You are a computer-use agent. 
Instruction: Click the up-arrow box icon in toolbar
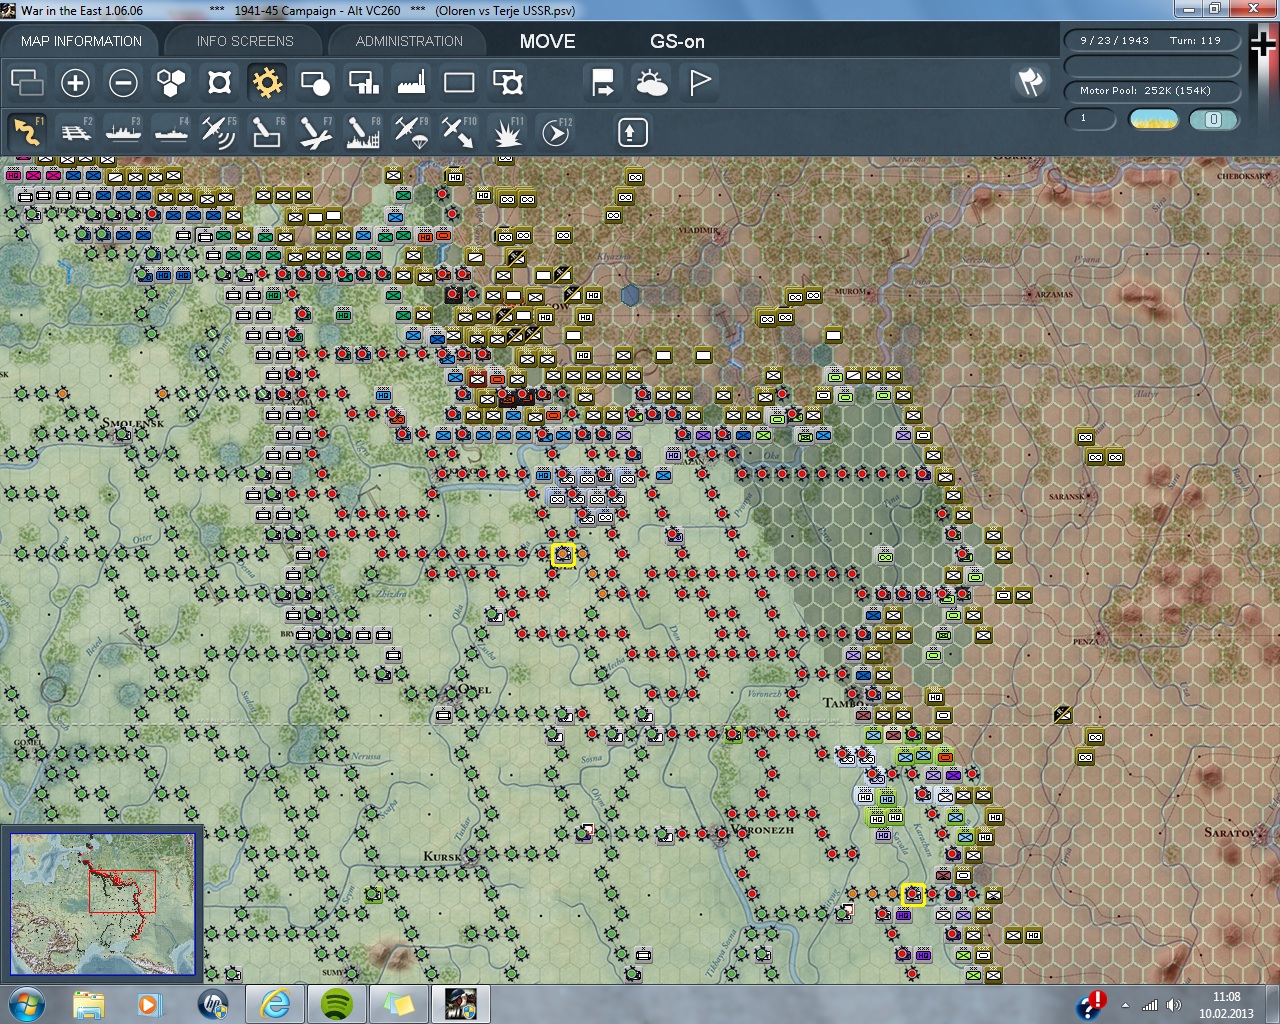tap(632, 132)
